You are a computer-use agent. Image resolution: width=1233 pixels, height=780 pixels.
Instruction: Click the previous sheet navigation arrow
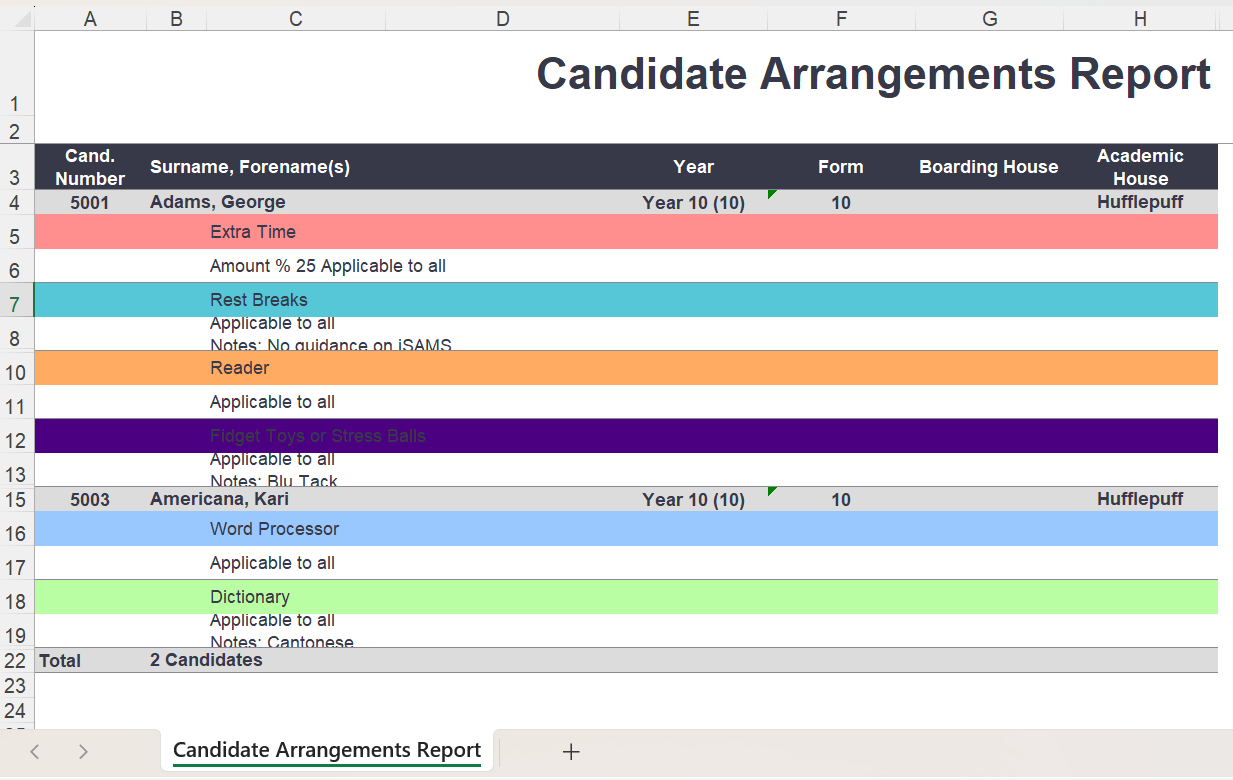pos(35,752)
